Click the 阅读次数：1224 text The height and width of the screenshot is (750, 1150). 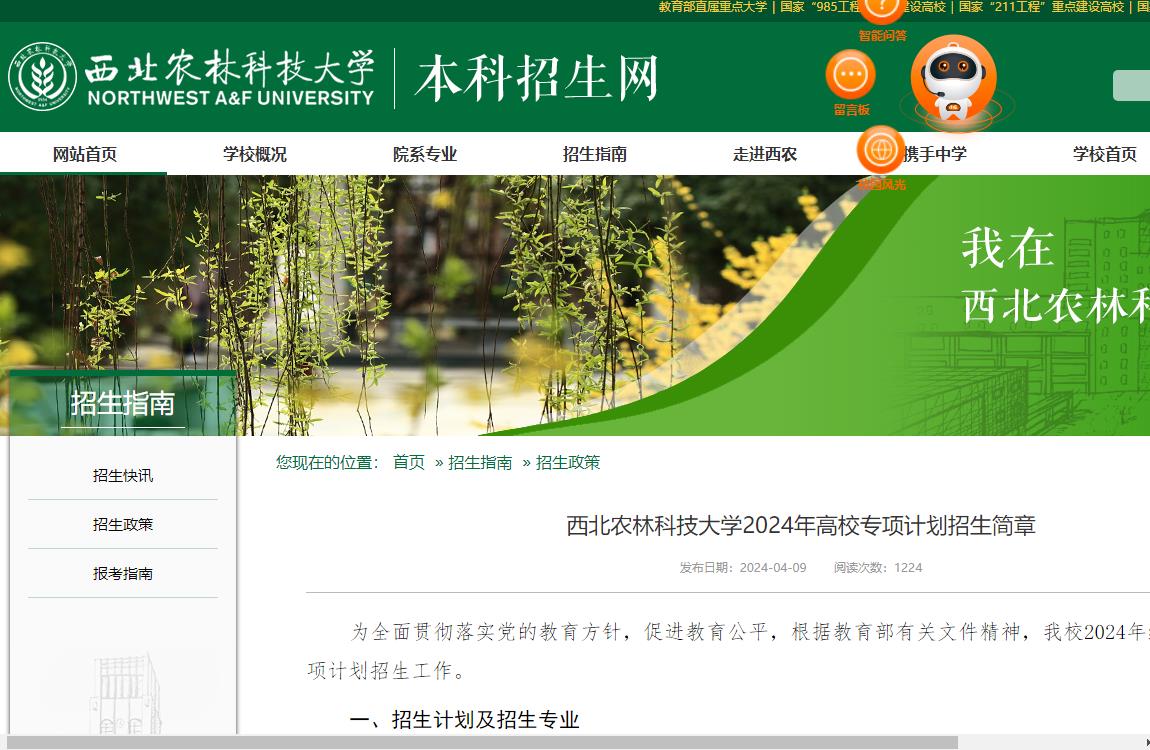pyautogui.click(x=877, y=567)
